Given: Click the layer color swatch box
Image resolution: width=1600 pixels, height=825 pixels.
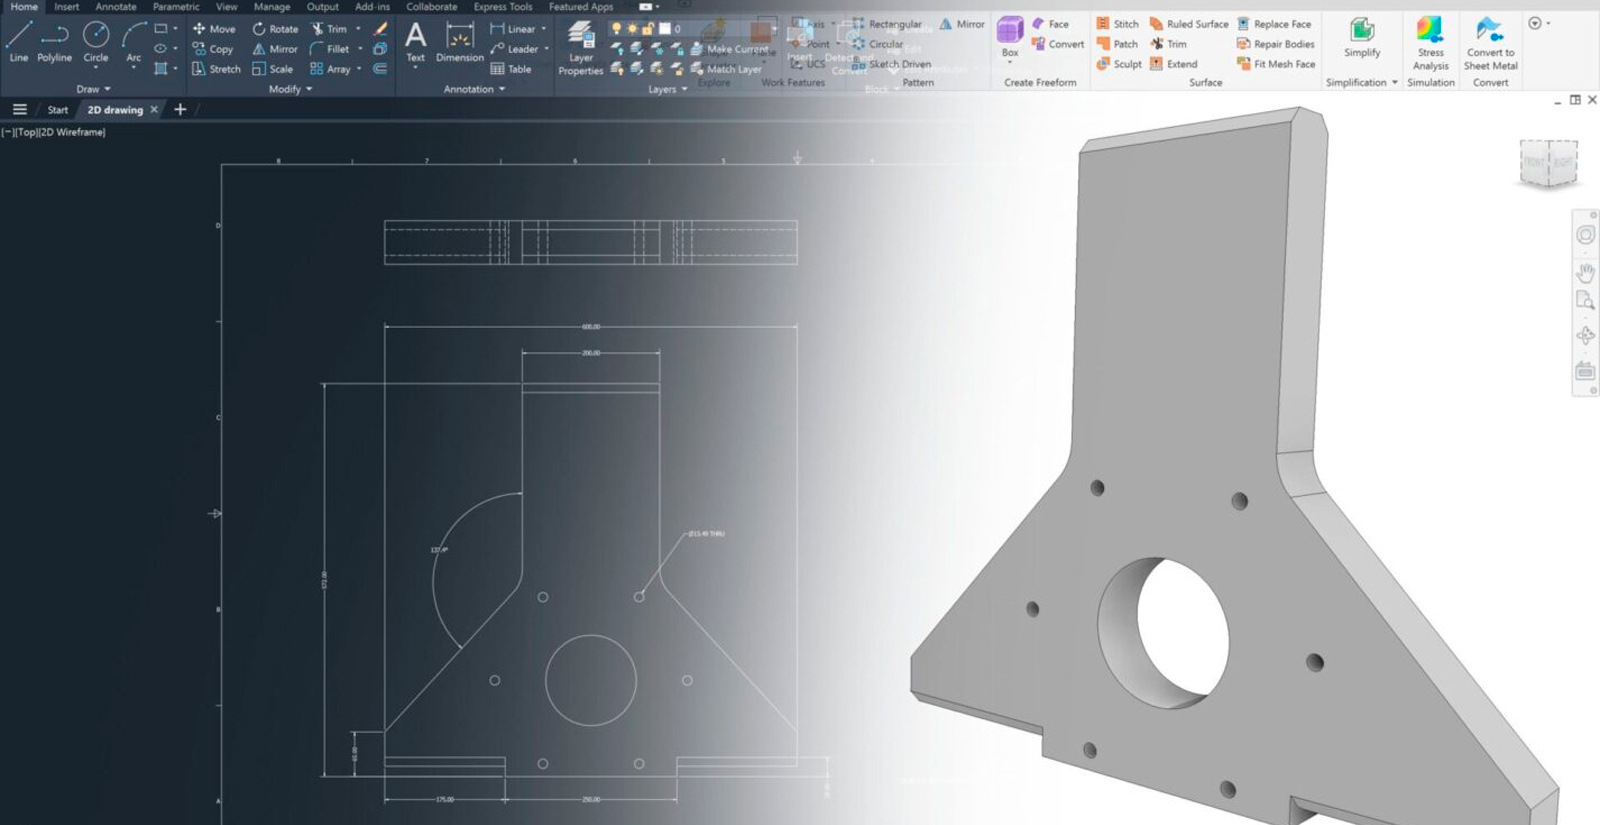Looking at the screenshot, I should 664,29.
